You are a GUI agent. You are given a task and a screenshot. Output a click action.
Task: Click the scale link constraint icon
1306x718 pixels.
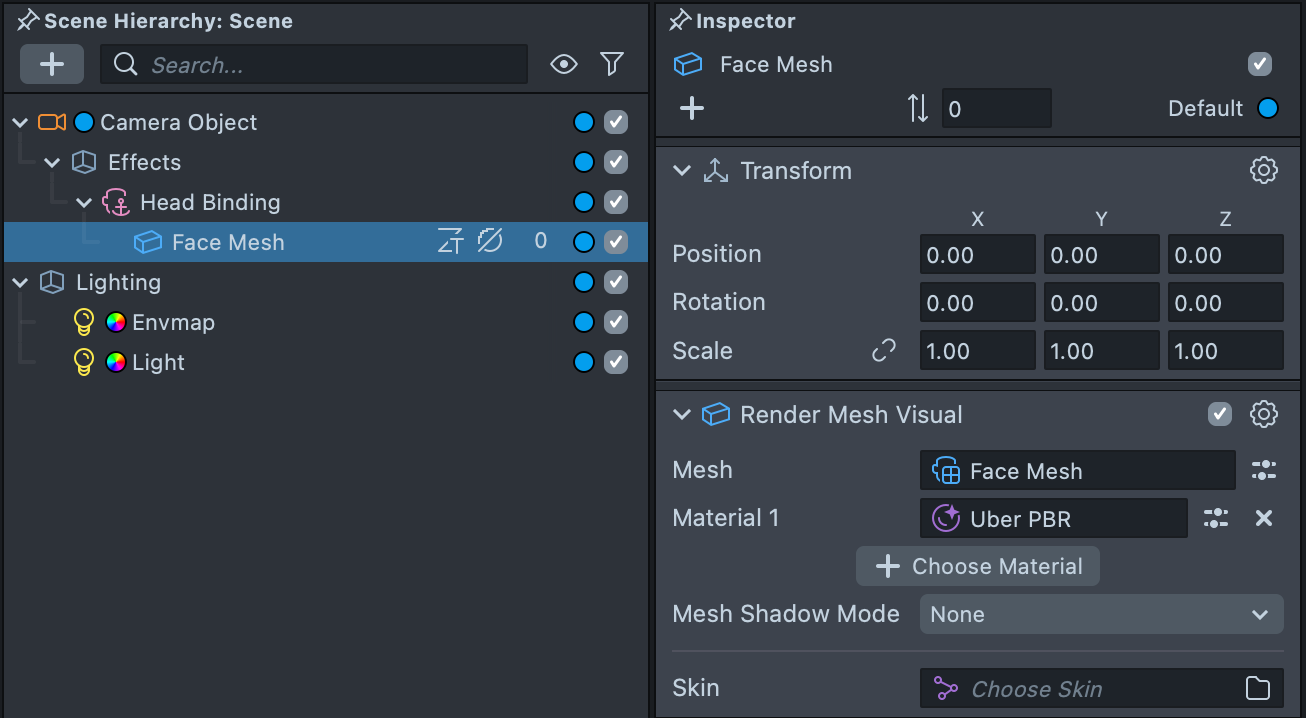click(884, 351)
